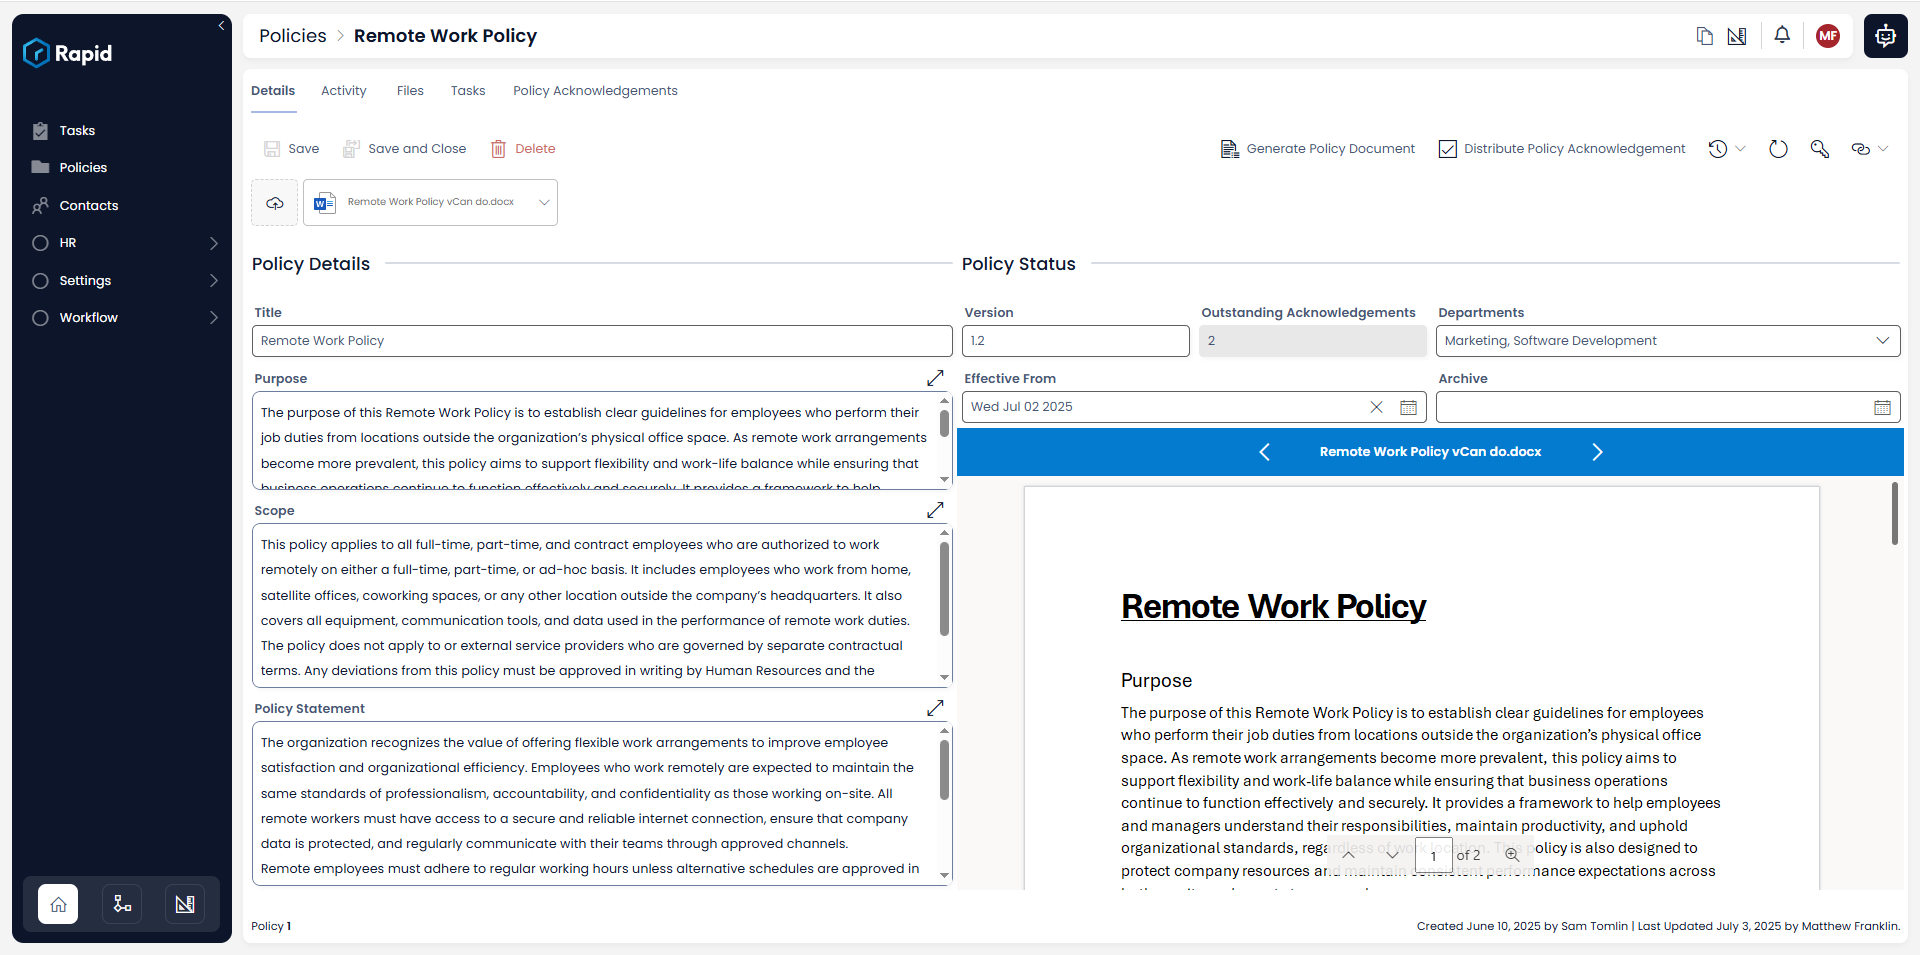Collapse the sidebar with the top chevron
Screen dimensions: 1920x955
coord(221,26)
